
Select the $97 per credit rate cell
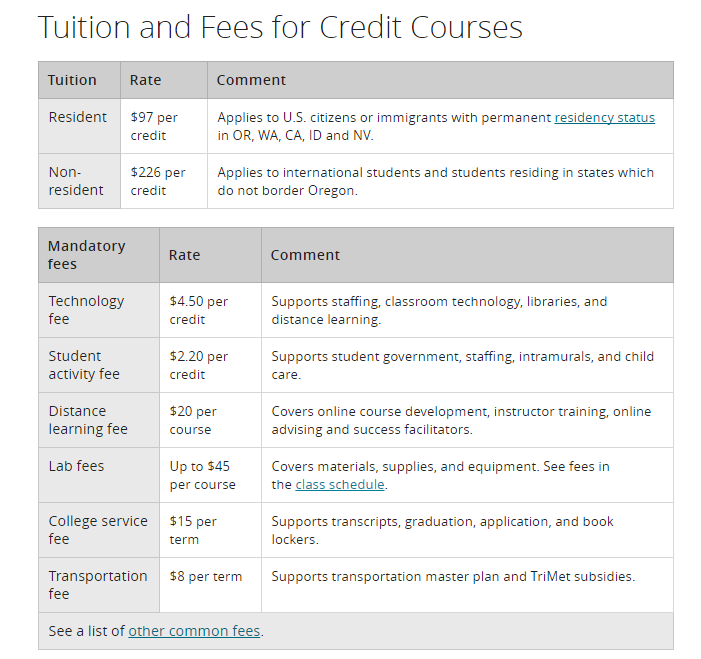[154, 127]
